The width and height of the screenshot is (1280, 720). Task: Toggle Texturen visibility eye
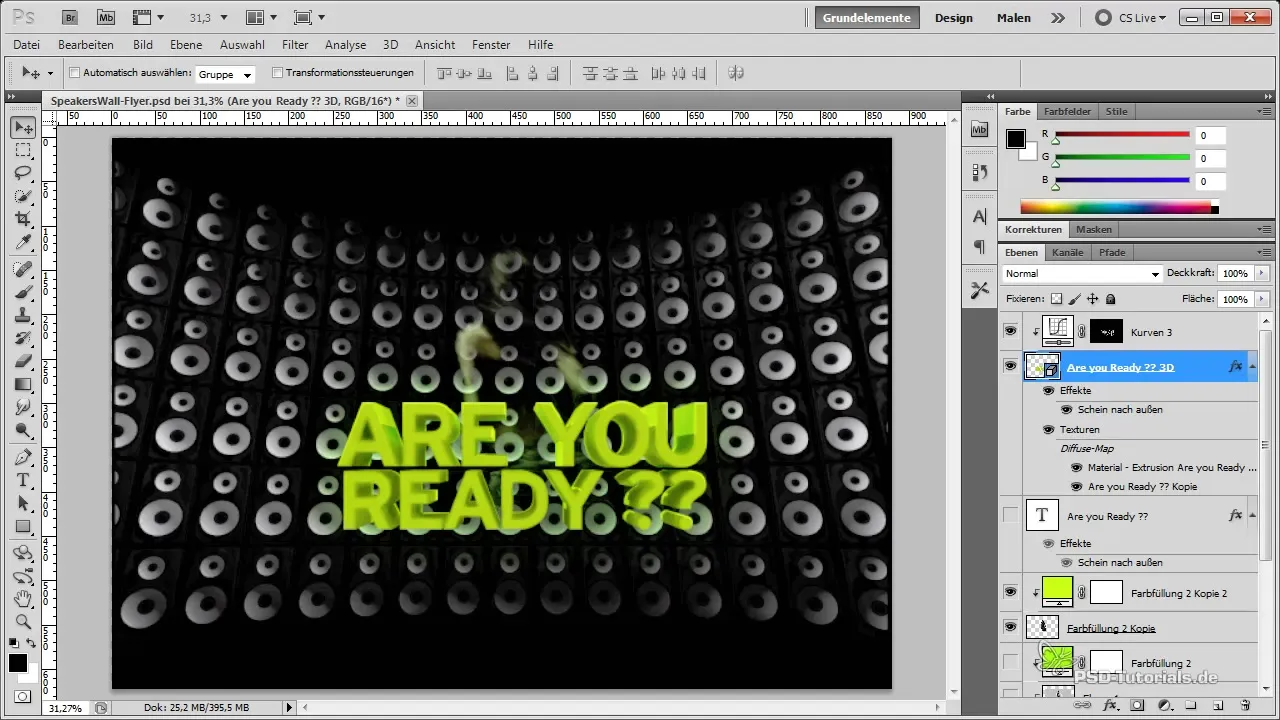click(x=1048, y=429)
